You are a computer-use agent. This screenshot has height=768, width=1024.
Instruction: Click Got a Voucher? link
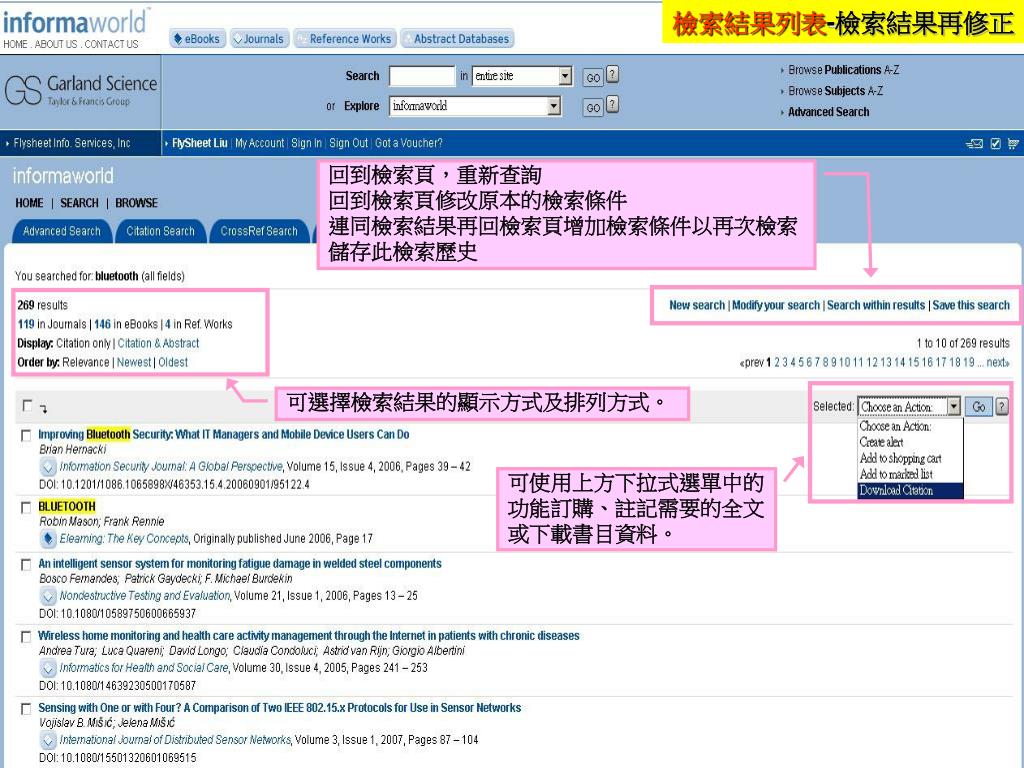point(409,143)
